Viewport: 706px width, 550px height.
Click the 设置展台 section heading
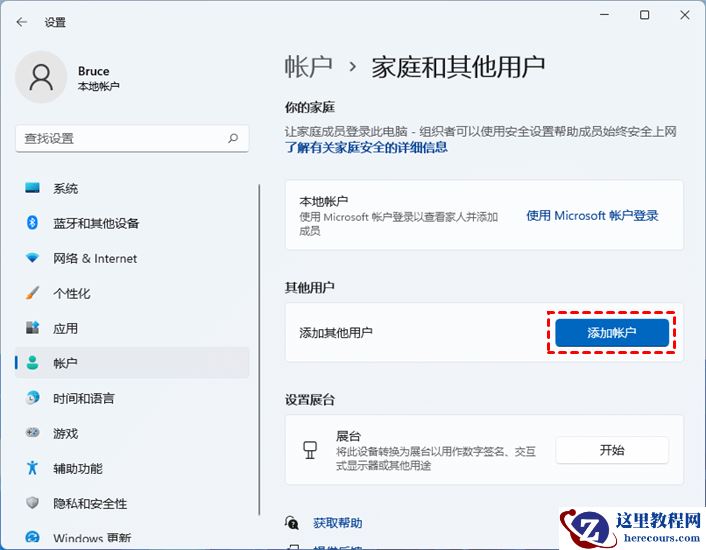coord(310,399)
